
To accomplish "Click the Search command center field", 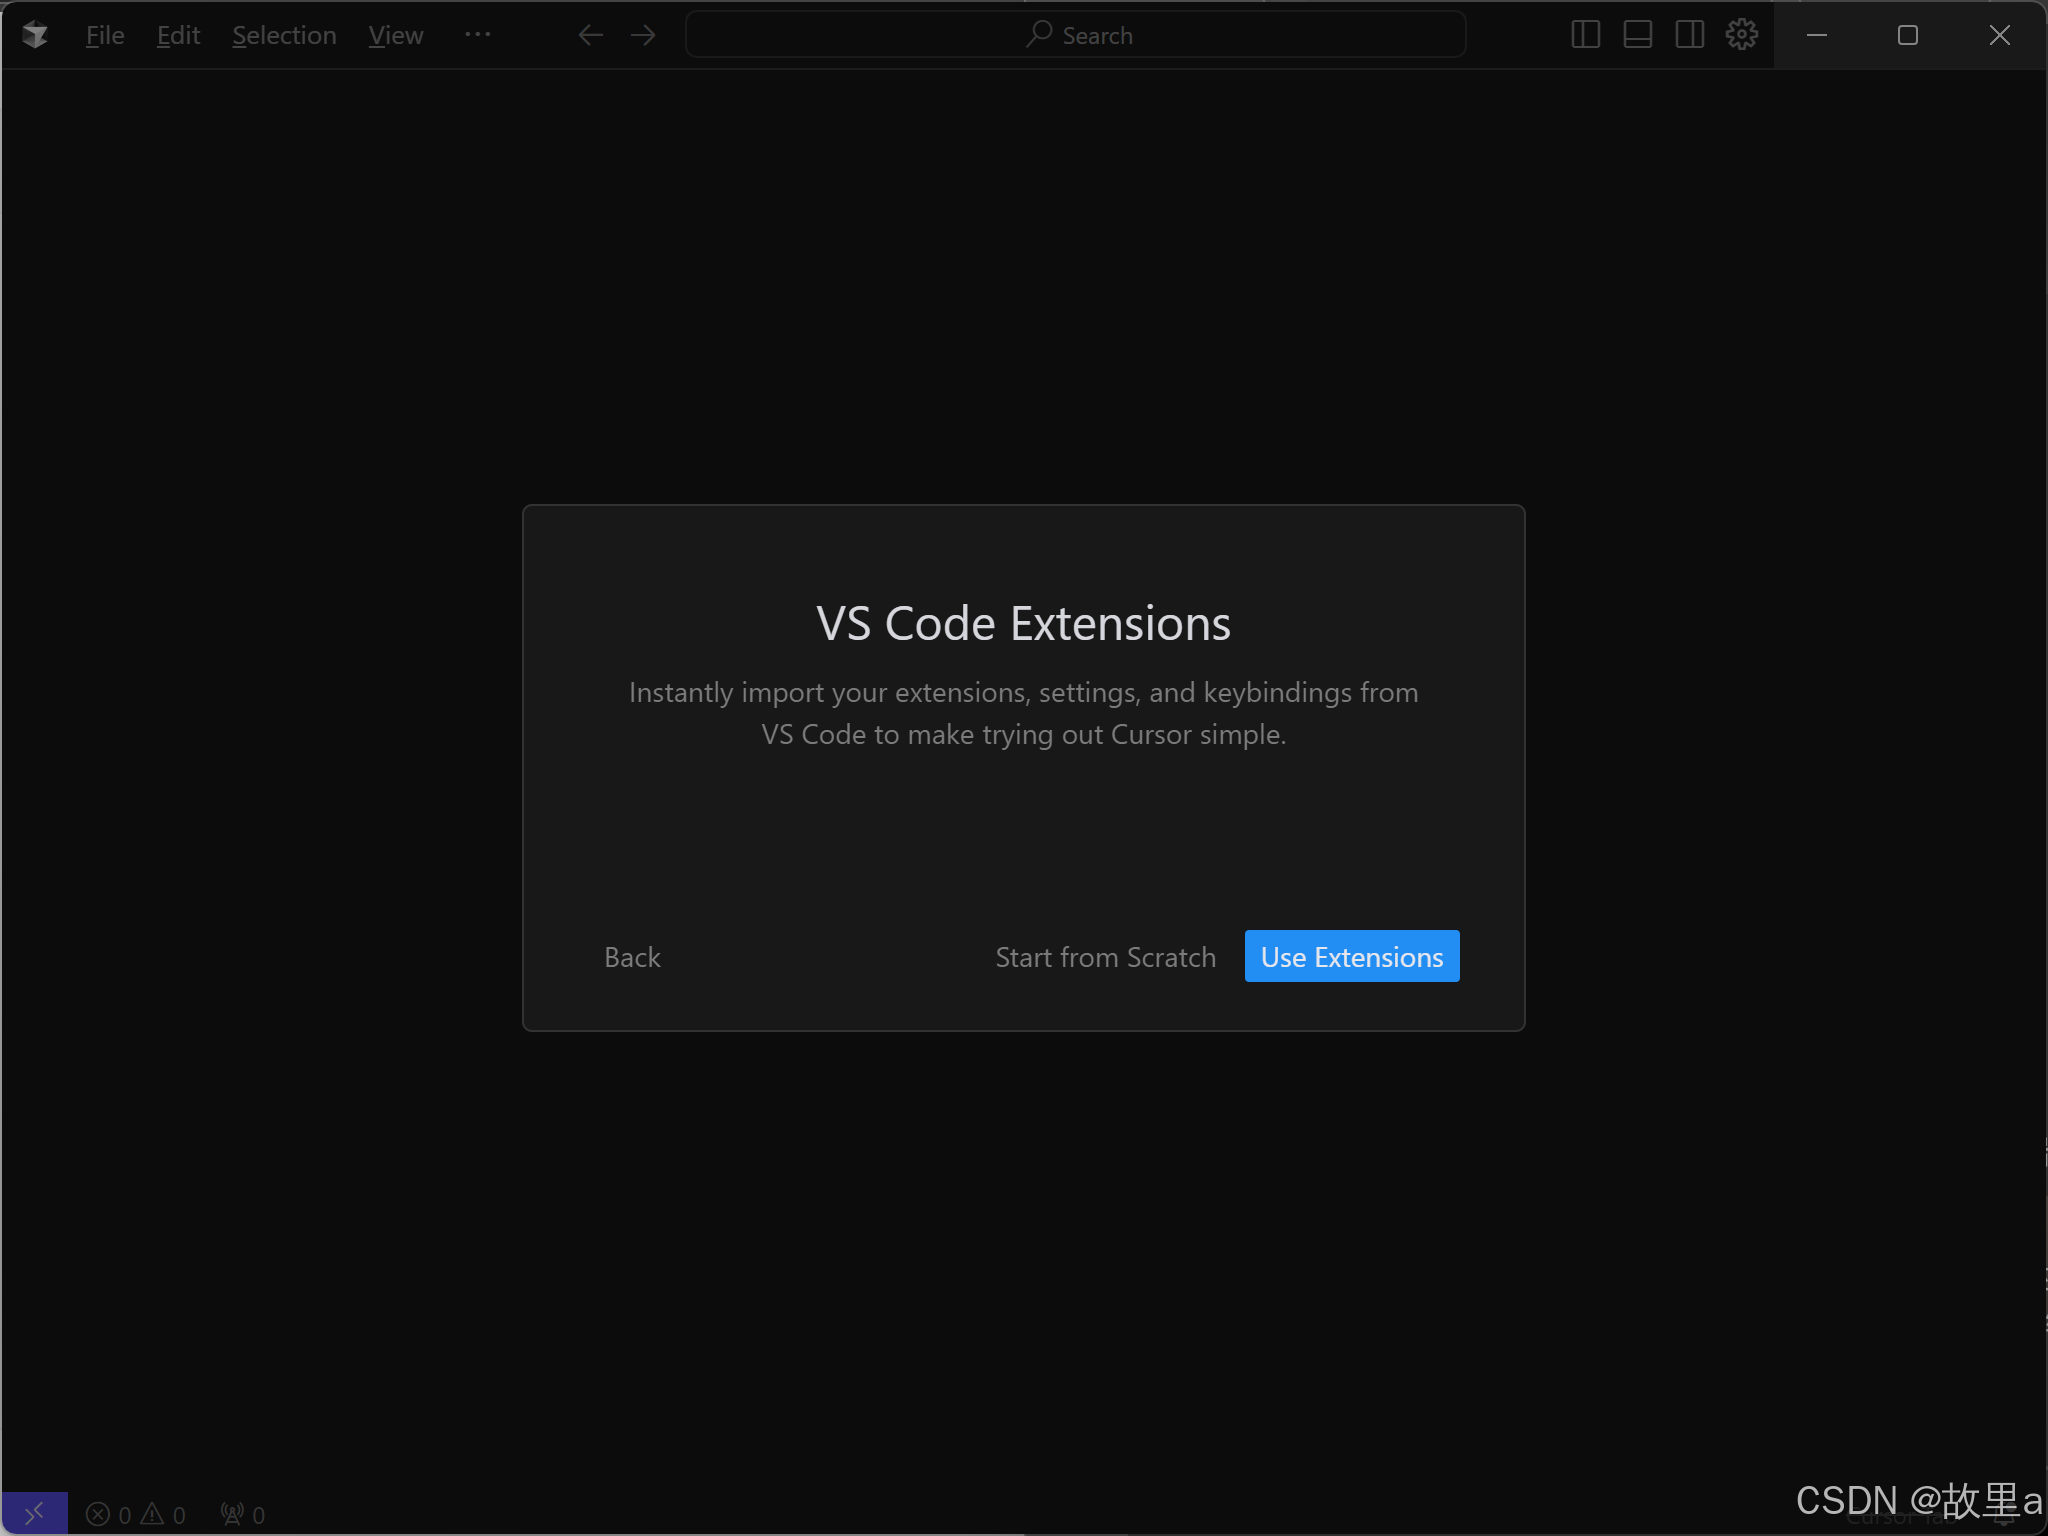I will pyautogui.click(x=1076, y=35).
